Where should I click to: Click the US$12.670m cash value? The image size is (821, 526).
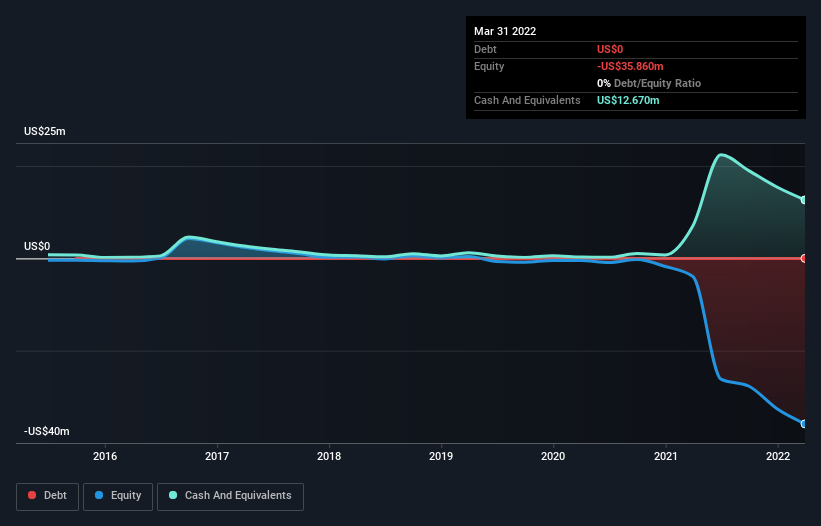point(628,100)
